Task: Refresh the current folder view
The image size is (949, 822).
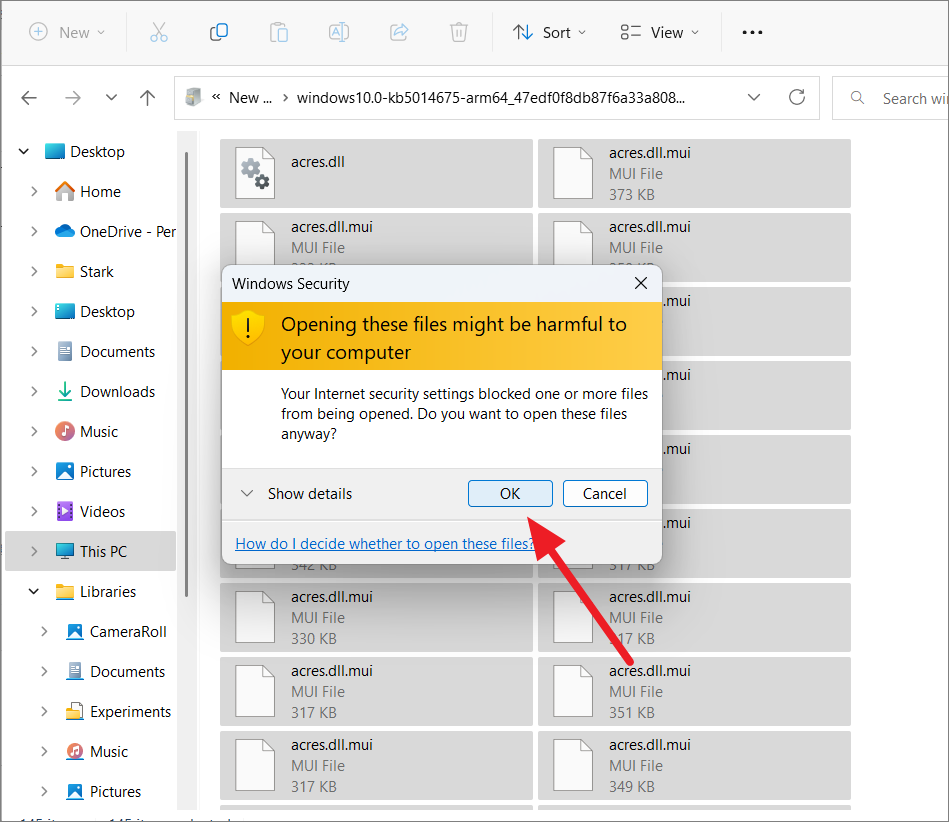Action: (796, 97)
